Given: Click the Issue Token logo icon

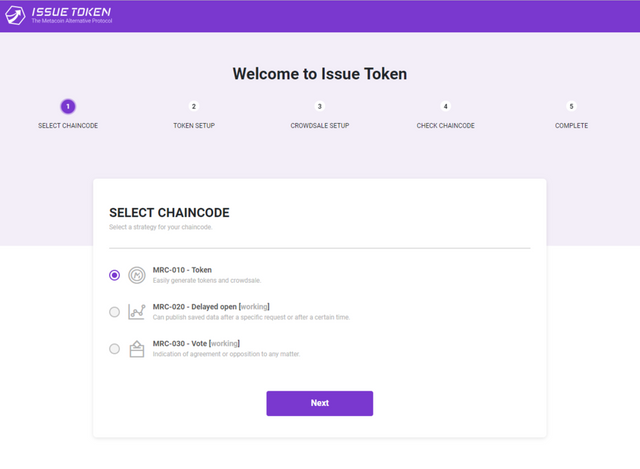Looking at the screenshot, I should click(16, 16).
